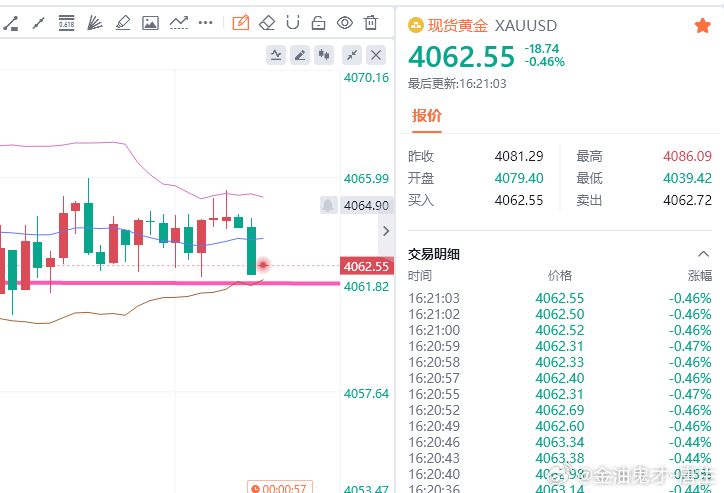Image resolution: width=724 pixels, height=493 pixels.
Task: Click the 价格 column header
Action: [x=560, y=276]
